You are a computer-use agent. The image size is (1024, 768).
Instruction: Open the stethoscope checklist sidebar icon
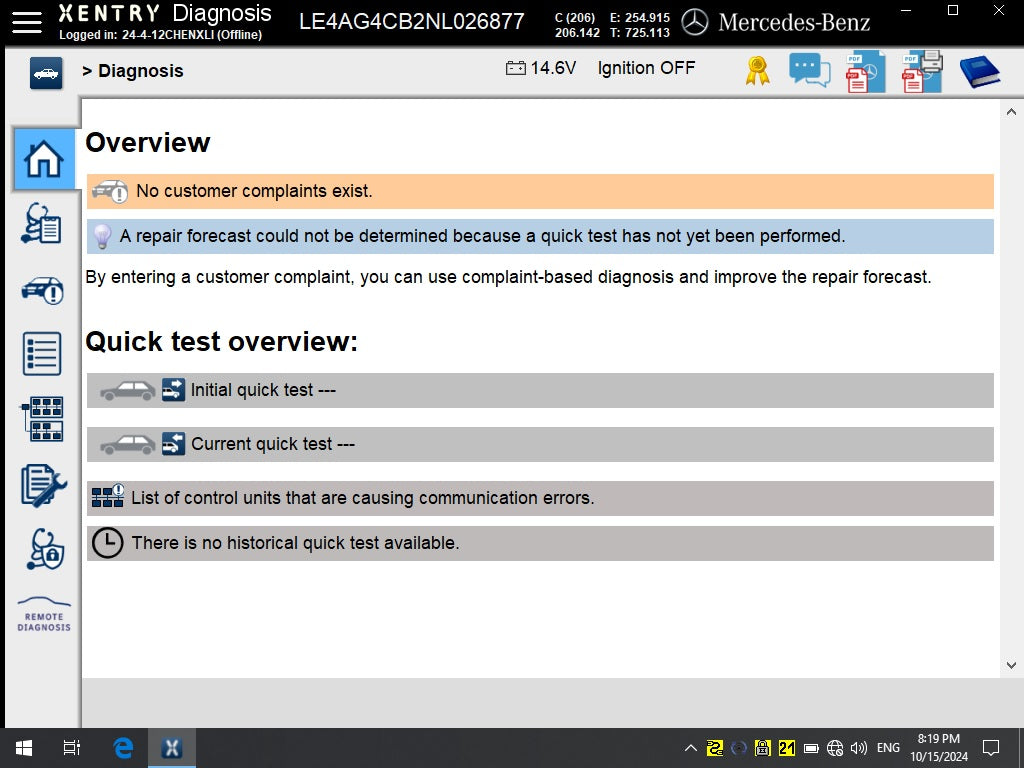pyautogui.click(x=43, y=223)
